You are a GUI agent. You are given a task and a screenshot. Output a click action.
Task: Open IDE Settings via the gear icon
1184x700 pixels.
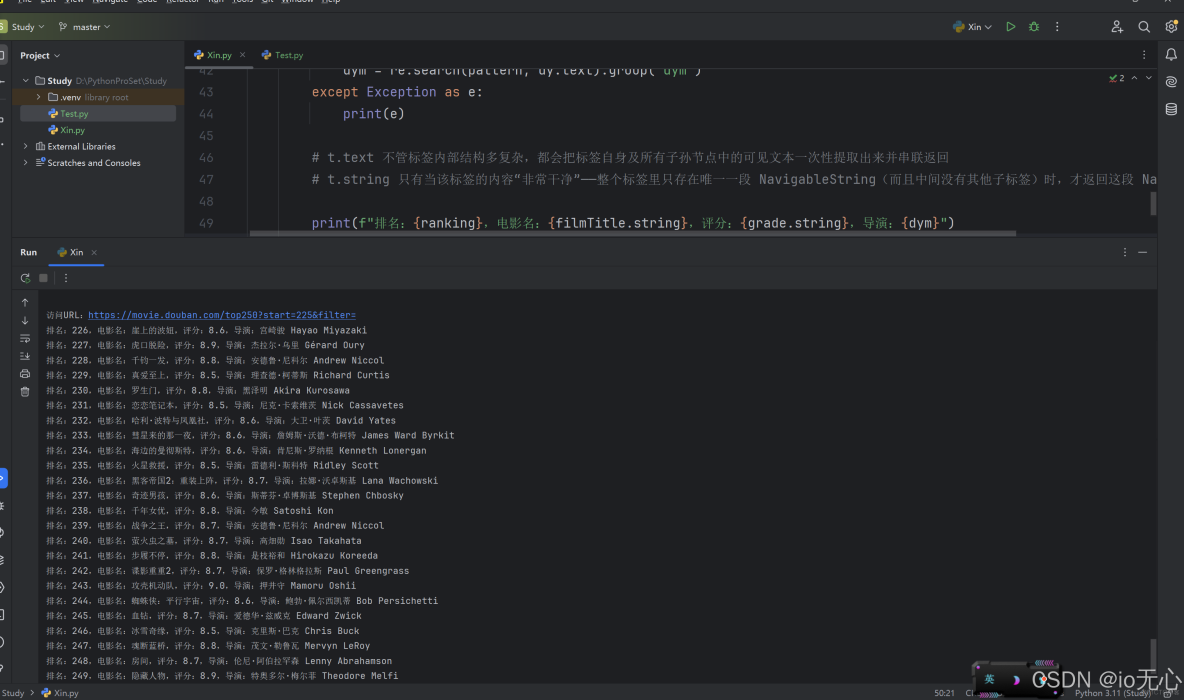point(1170,27)
